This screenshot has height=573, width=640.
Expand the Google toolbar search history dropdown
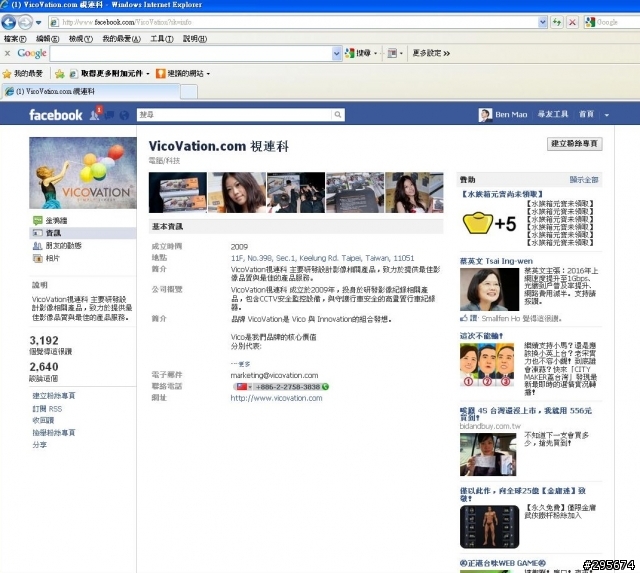click(x=336, y=53)
